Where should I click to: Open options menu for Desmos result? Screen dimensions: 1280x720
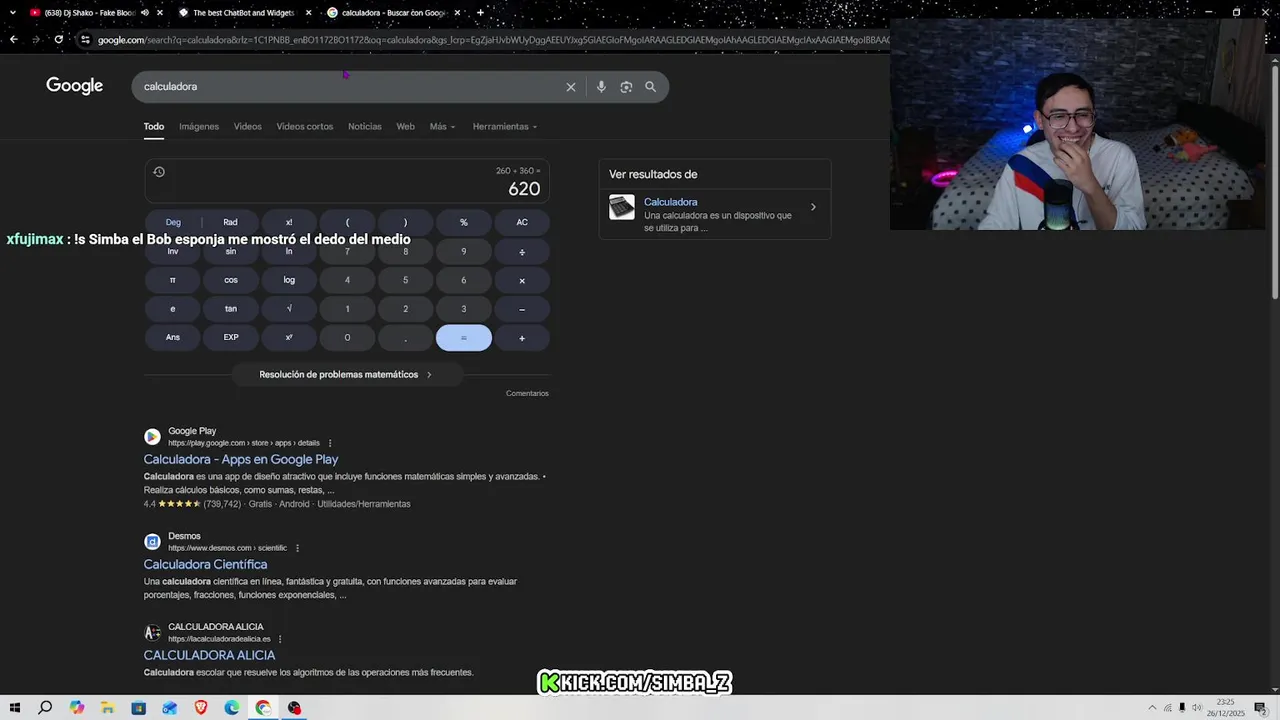click(297, 548)
